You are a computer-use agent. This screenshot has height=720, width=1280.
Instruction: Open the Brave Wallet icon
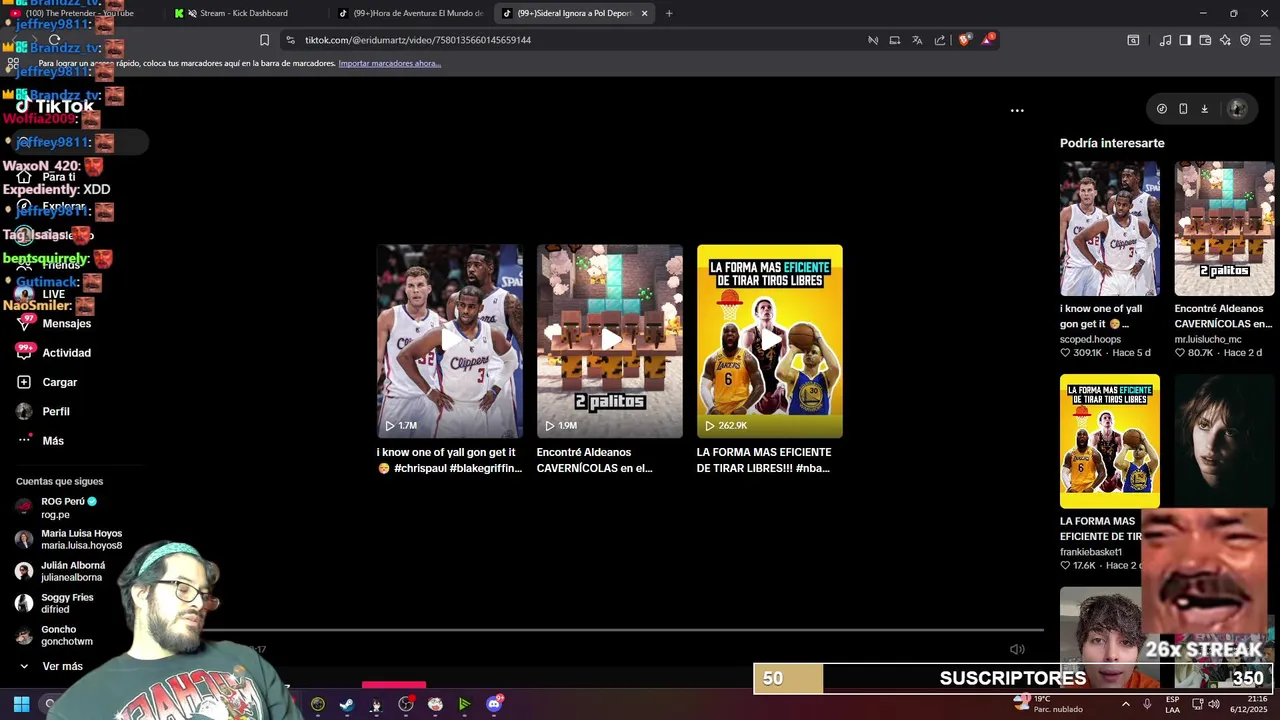pos(1205,40)
